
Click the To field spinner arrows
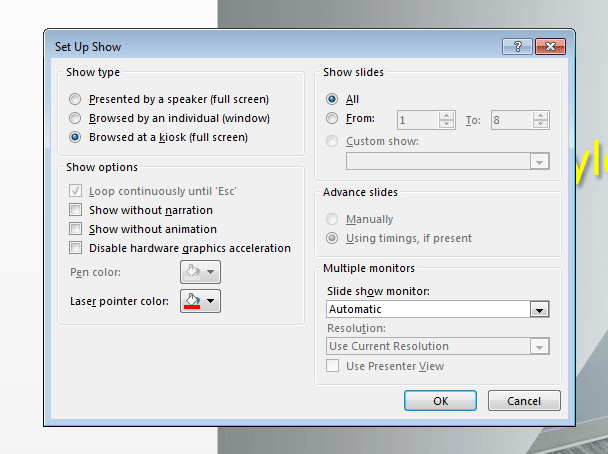tap(540, 120)
